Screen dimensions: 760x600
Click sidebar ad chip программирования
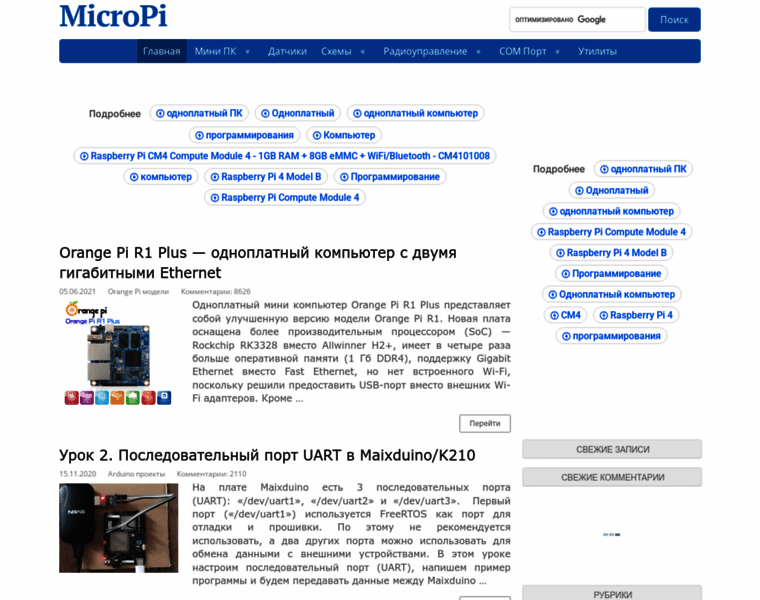[611, 336]
